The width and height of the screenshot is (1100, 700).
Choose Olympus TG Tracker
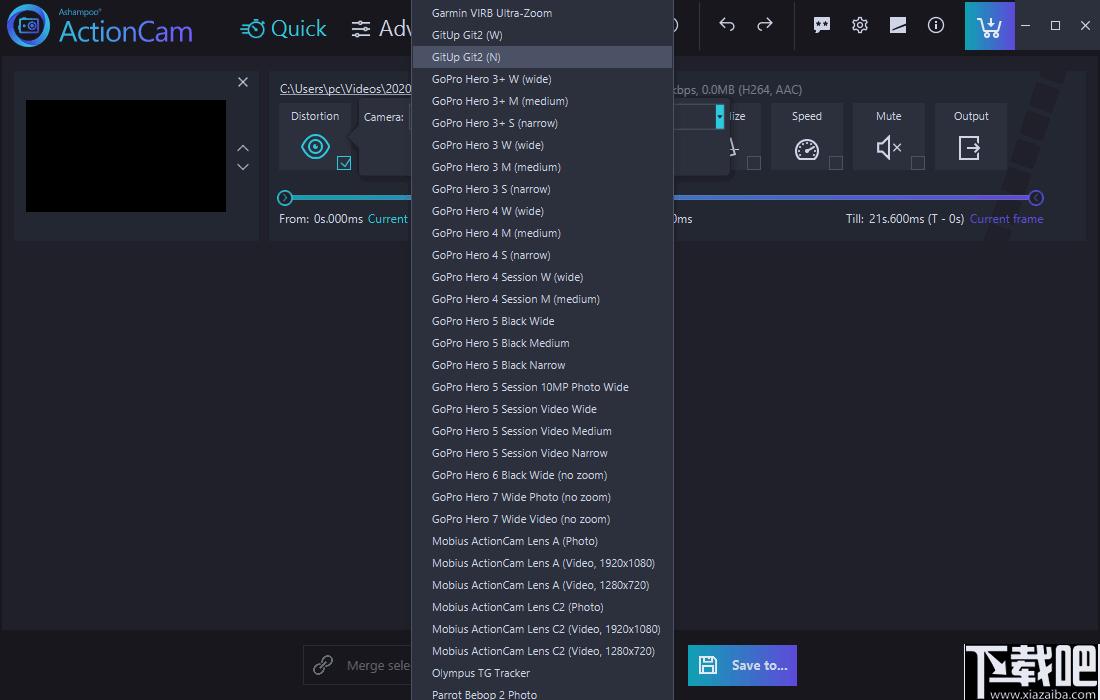click(542, 673)
